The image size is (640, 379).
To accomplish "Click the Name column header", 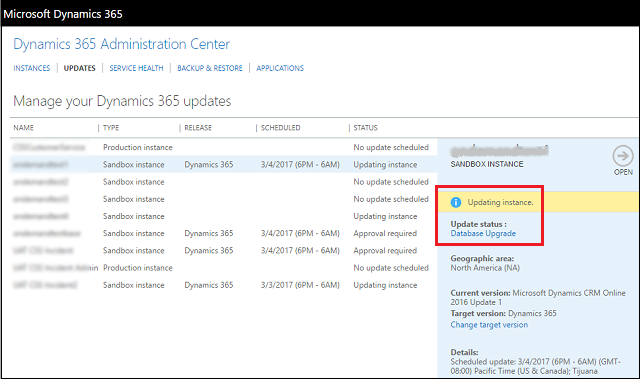I will 24,128.
